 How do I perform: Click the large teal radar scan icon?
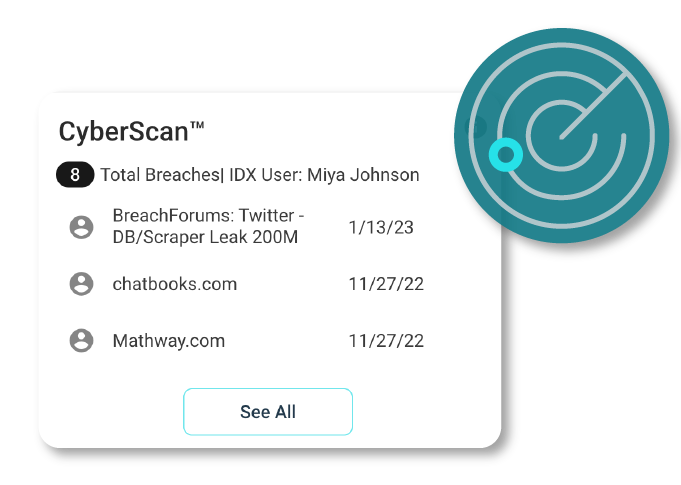562,135
